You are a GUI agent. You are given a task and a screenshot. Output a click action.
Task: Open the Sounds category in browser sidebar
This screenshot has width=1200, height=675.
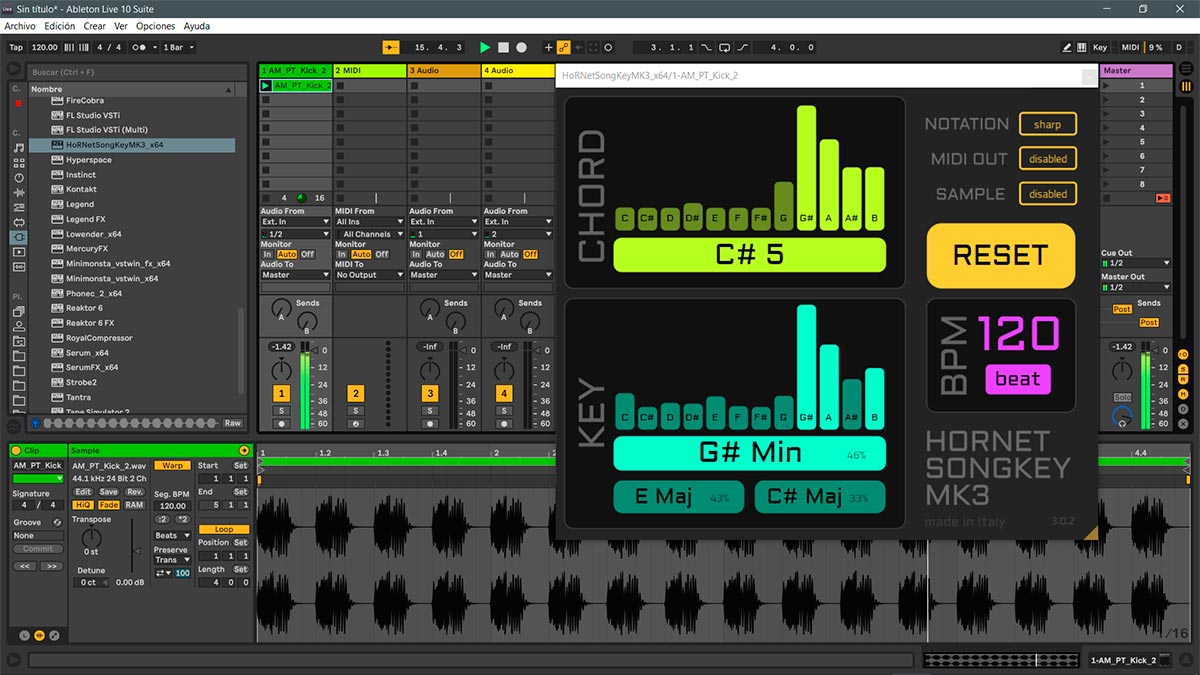pos(20,148)
